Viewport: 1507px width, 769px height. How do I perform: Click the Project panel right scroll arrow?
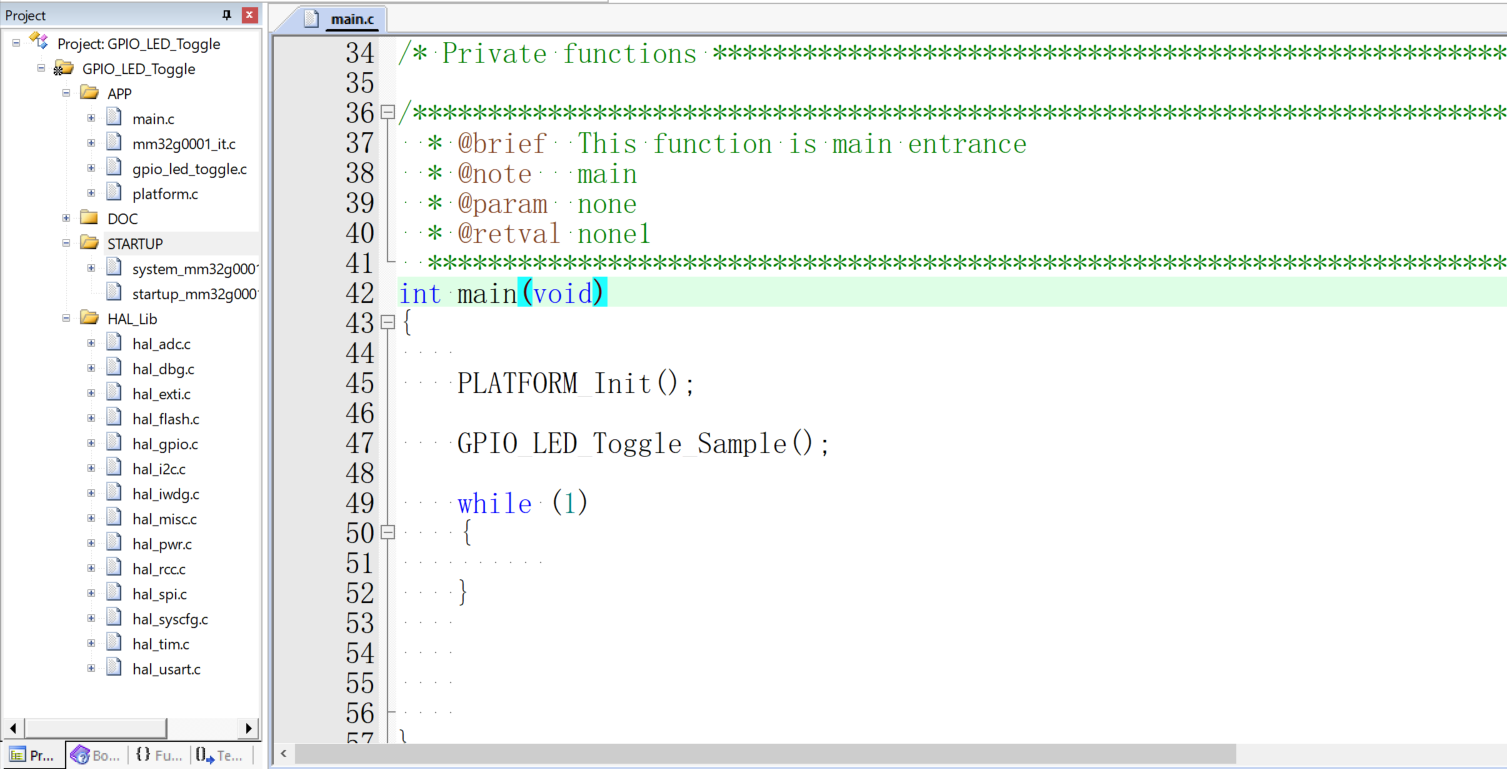point(249,727)
